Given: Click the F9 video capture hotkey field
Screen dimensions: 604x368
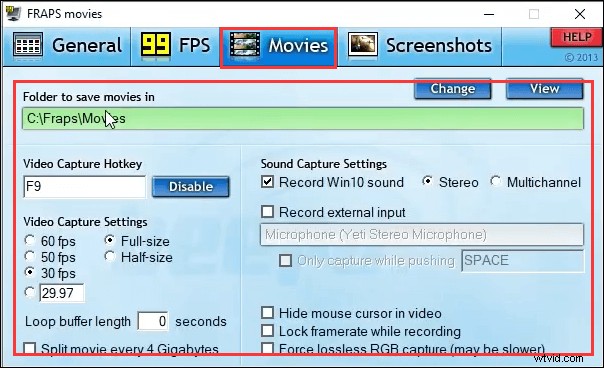Looking at the screenshot, I should (x=85, y=187).
